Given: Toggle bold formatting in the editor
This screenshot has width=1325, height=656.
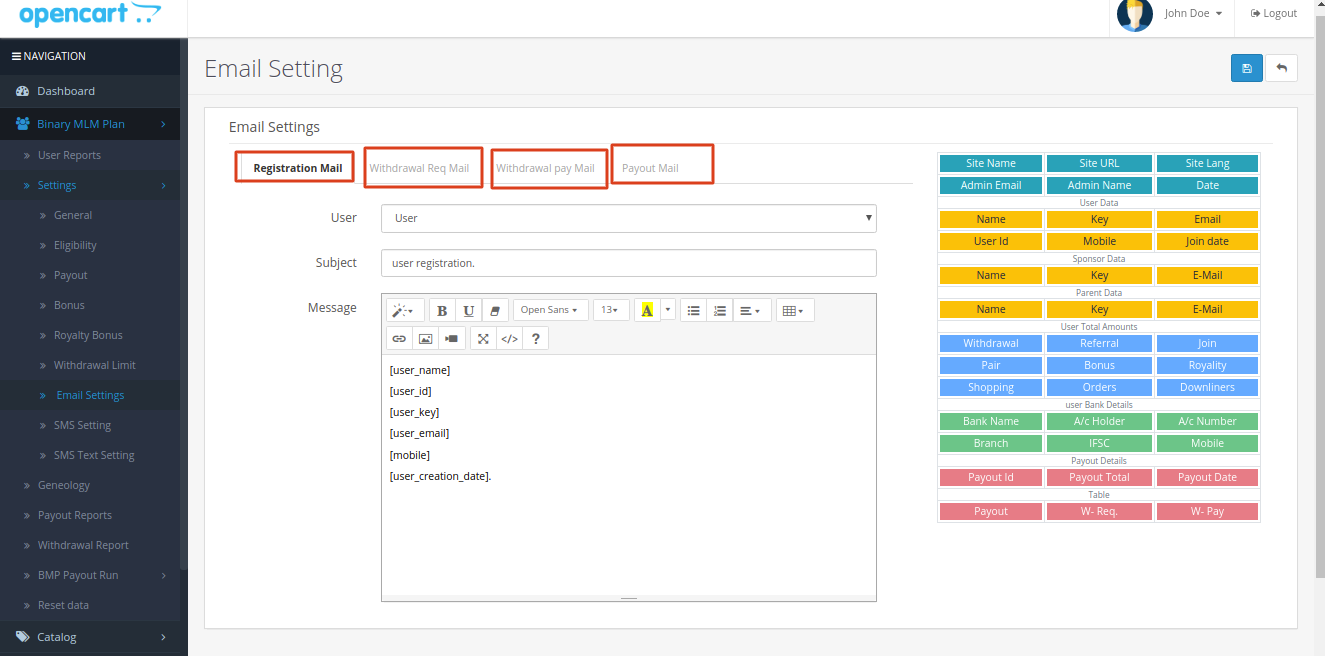Looking at the screenshot, I should pyautogui.click(x=442, y=311).
